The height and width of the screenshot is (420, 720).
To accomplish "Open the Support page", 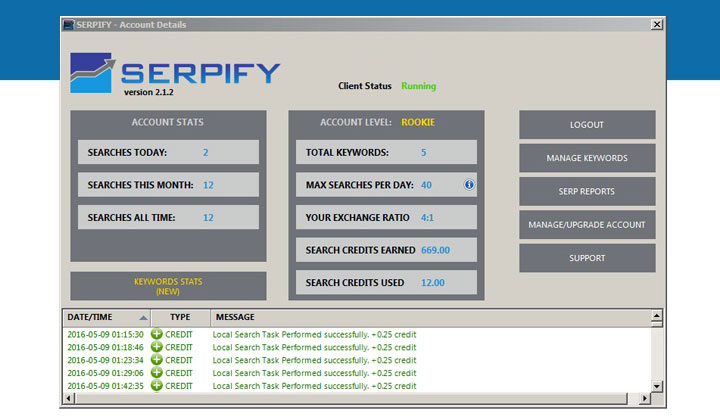I will point(587,258).
